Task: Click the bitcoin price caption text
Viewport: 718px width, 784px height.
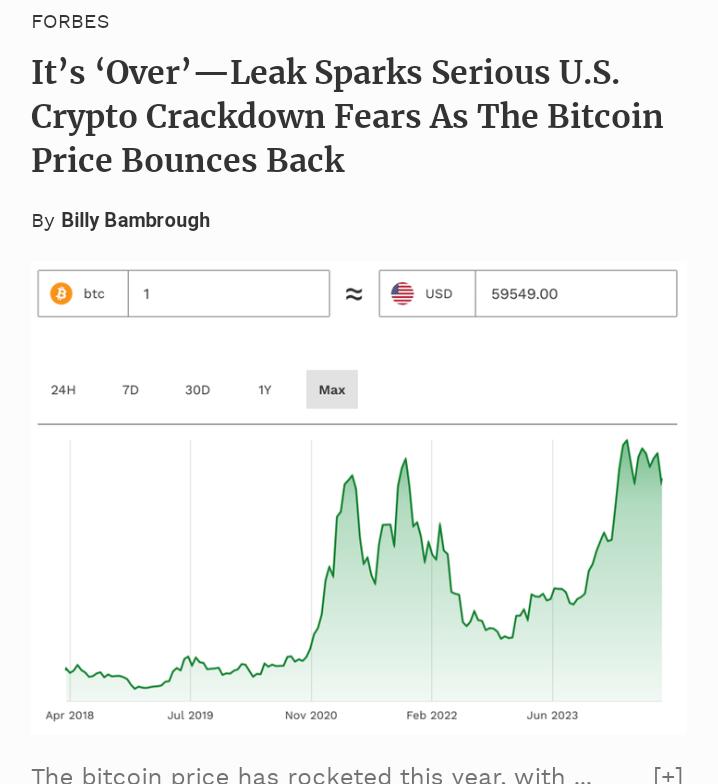Action: click(311, 774)
